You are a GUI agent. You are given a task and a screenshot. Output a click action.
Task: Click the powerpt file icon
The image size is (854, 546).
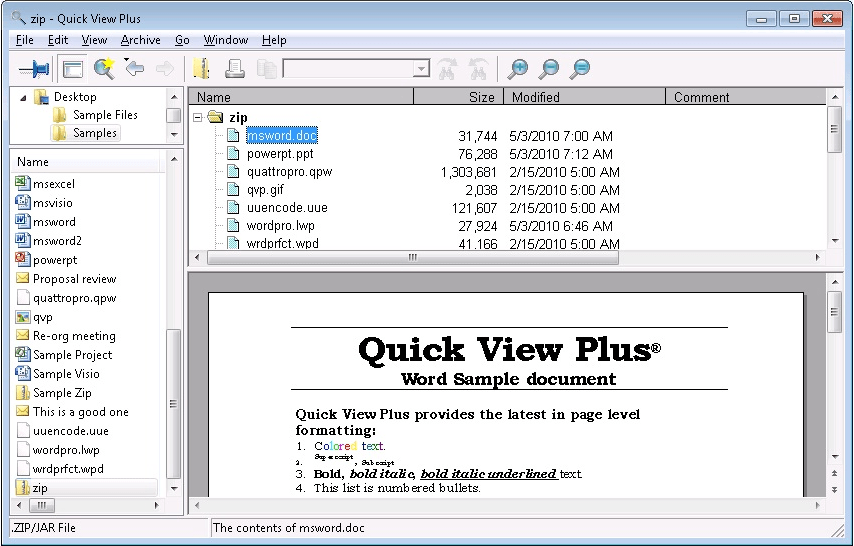[x=22, y=259]
